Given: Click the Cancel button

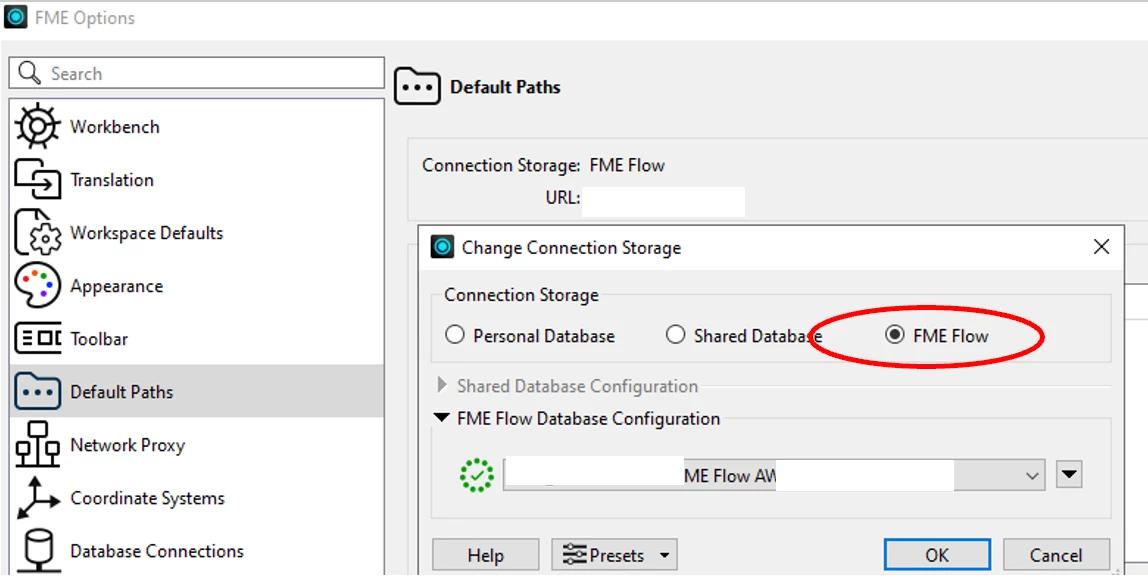Looking at the screenshot, I should [1056, 556].
